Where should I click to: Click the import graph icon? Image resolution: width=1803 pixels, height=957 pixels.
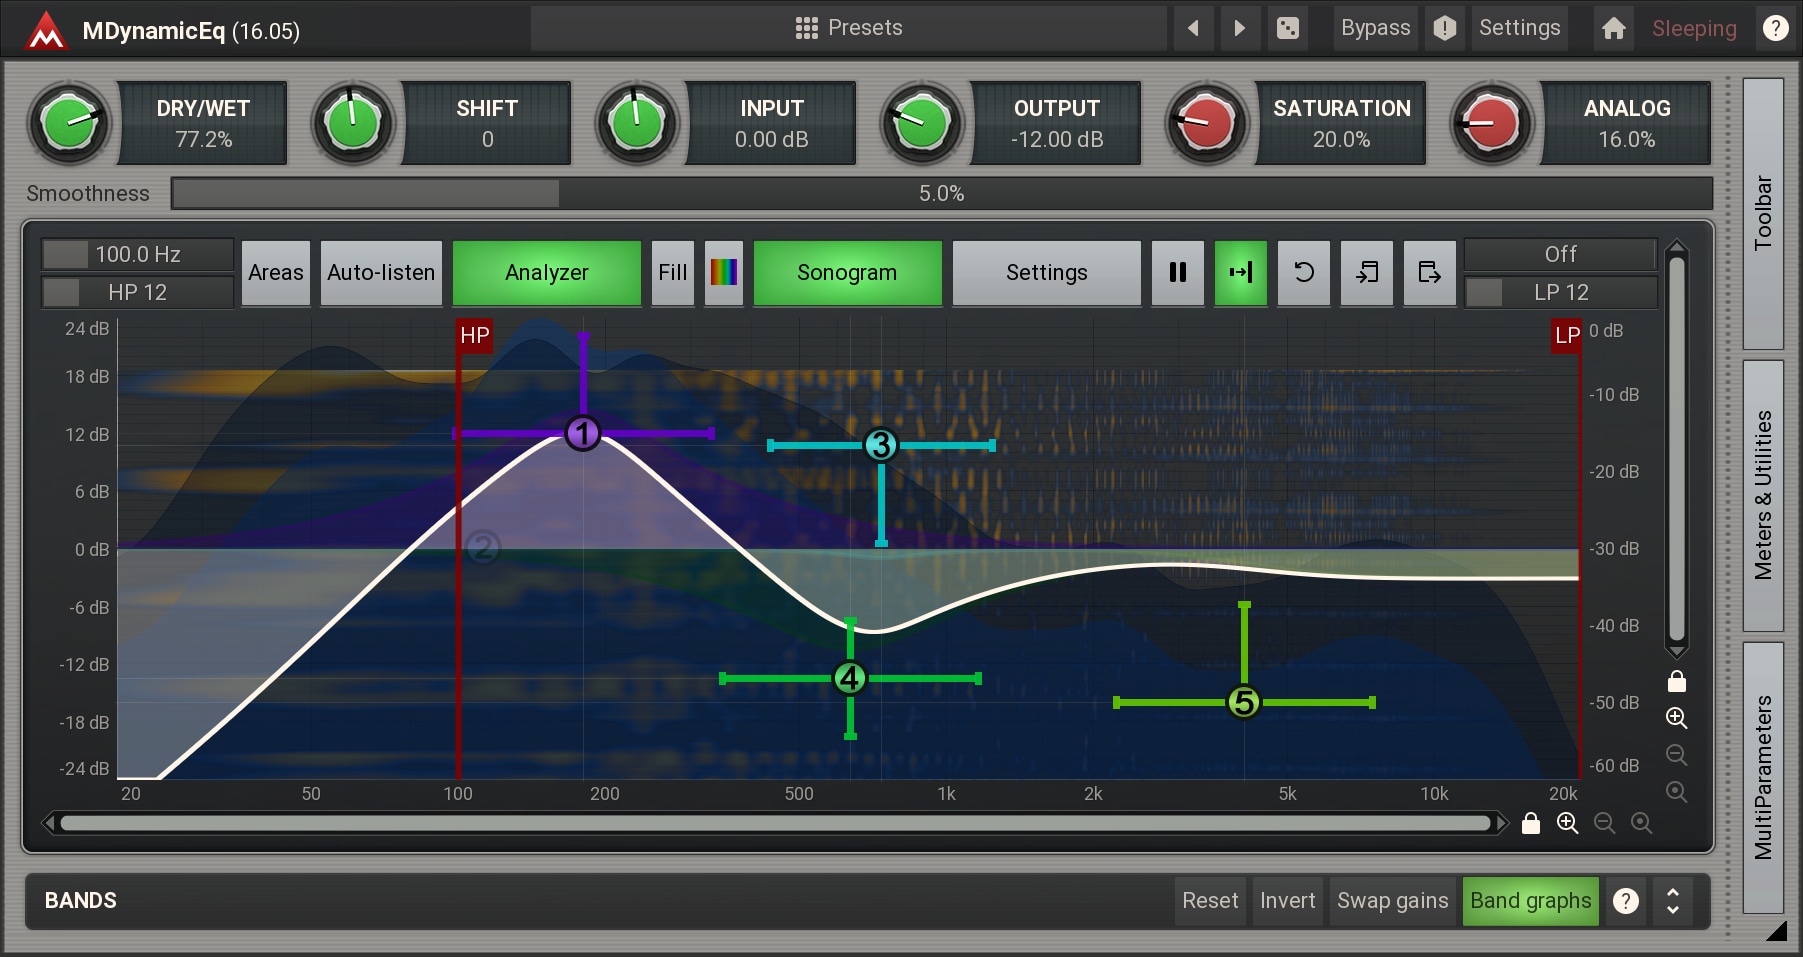1367,272
